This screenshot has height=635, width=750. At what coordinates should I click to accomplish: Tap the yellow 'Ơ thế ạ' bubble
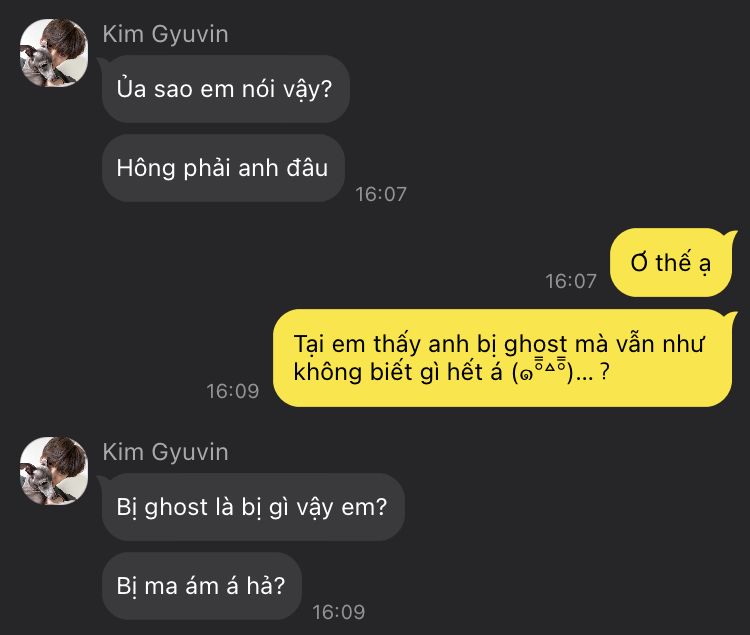click(x=671, y=263)
